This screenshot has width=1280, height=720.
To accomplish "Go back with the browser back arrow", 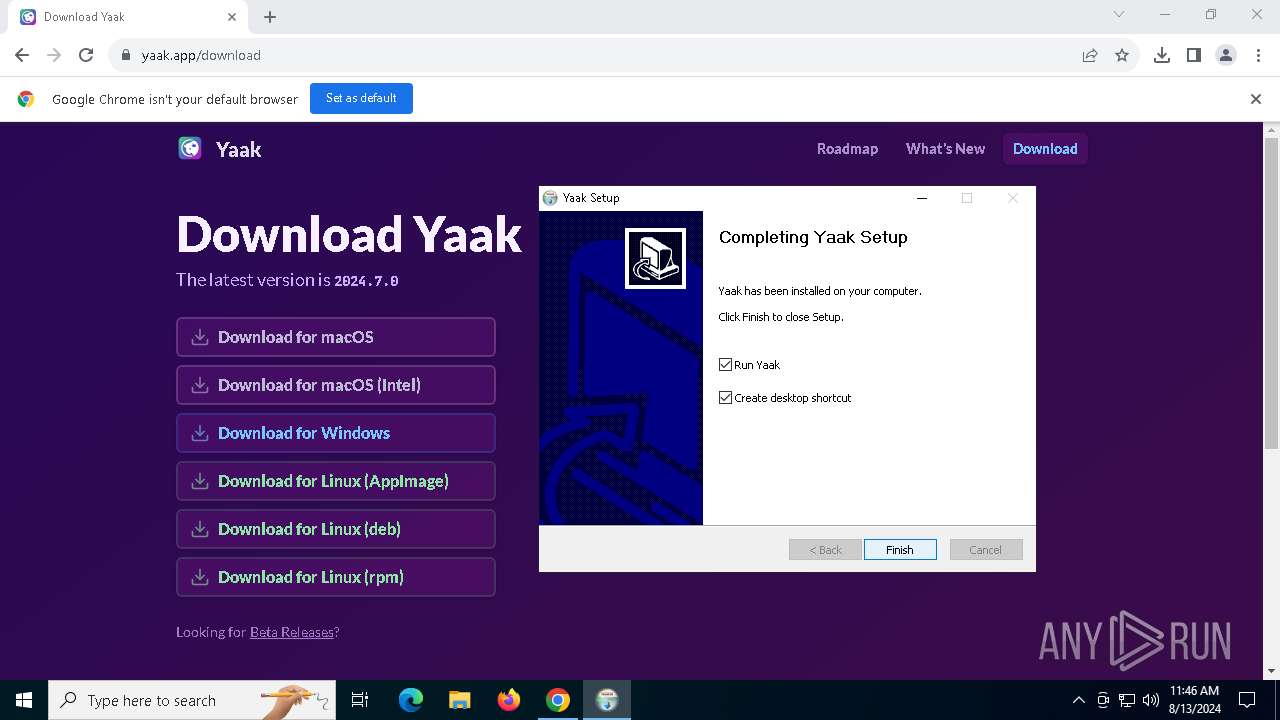I will tap(22, 55).
